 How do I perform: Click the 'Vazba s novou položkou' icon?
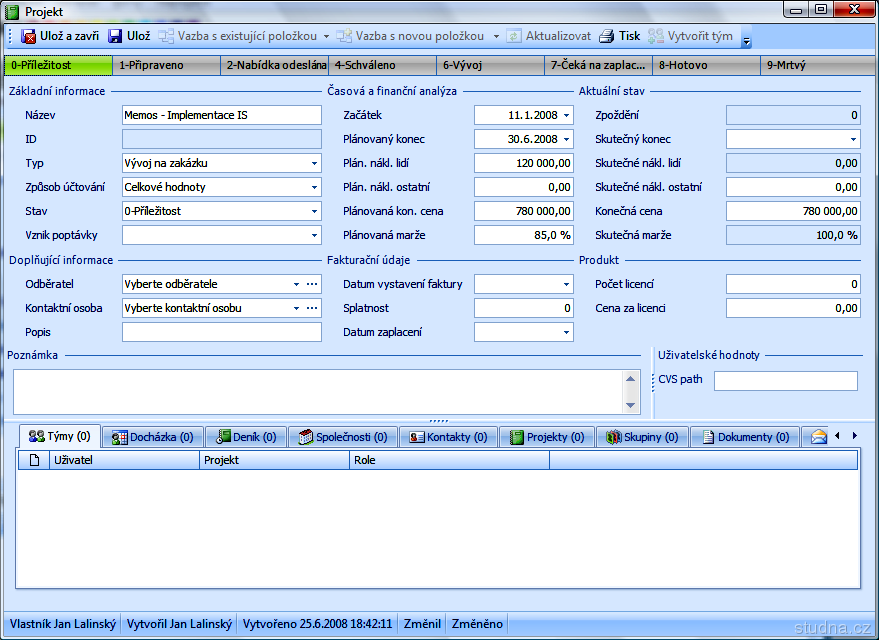coord(344,37)
